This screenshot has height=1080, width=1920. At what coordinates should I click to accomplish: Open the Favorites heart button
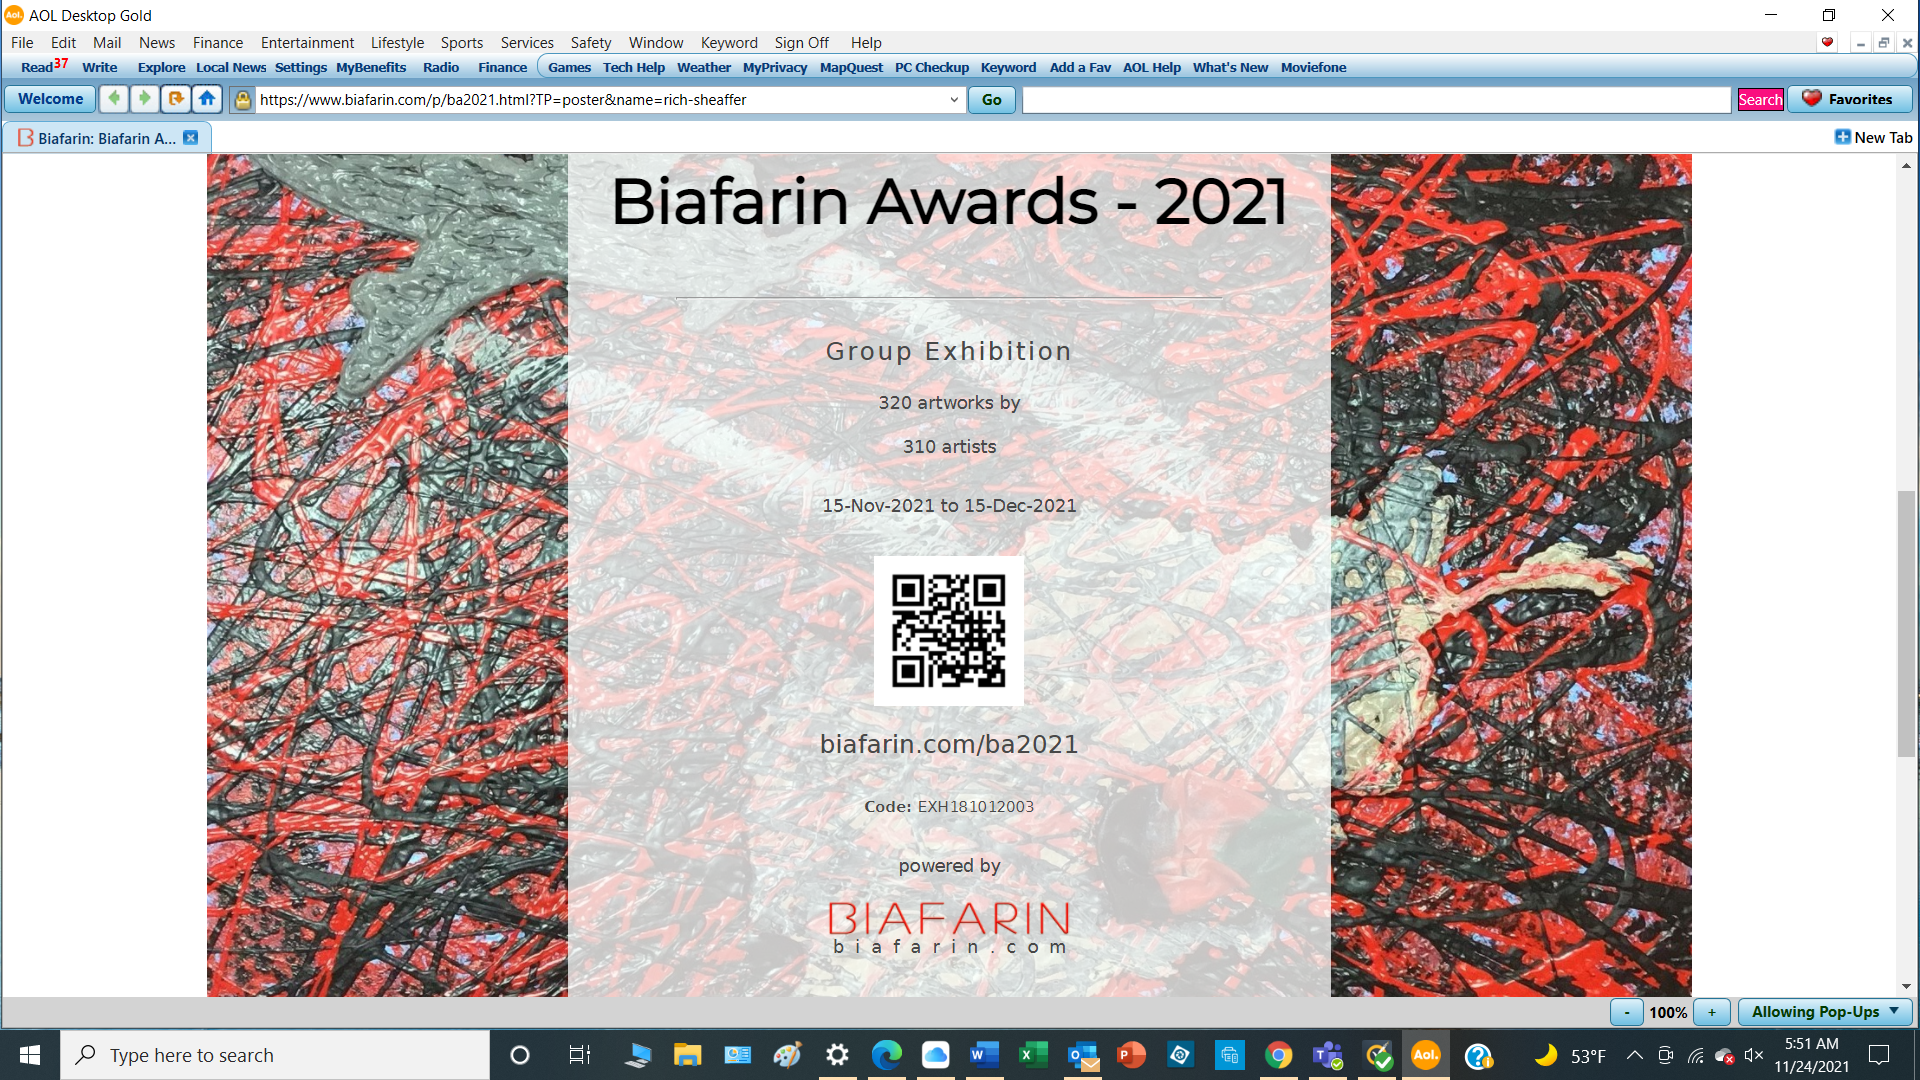tap(1849, 99)
